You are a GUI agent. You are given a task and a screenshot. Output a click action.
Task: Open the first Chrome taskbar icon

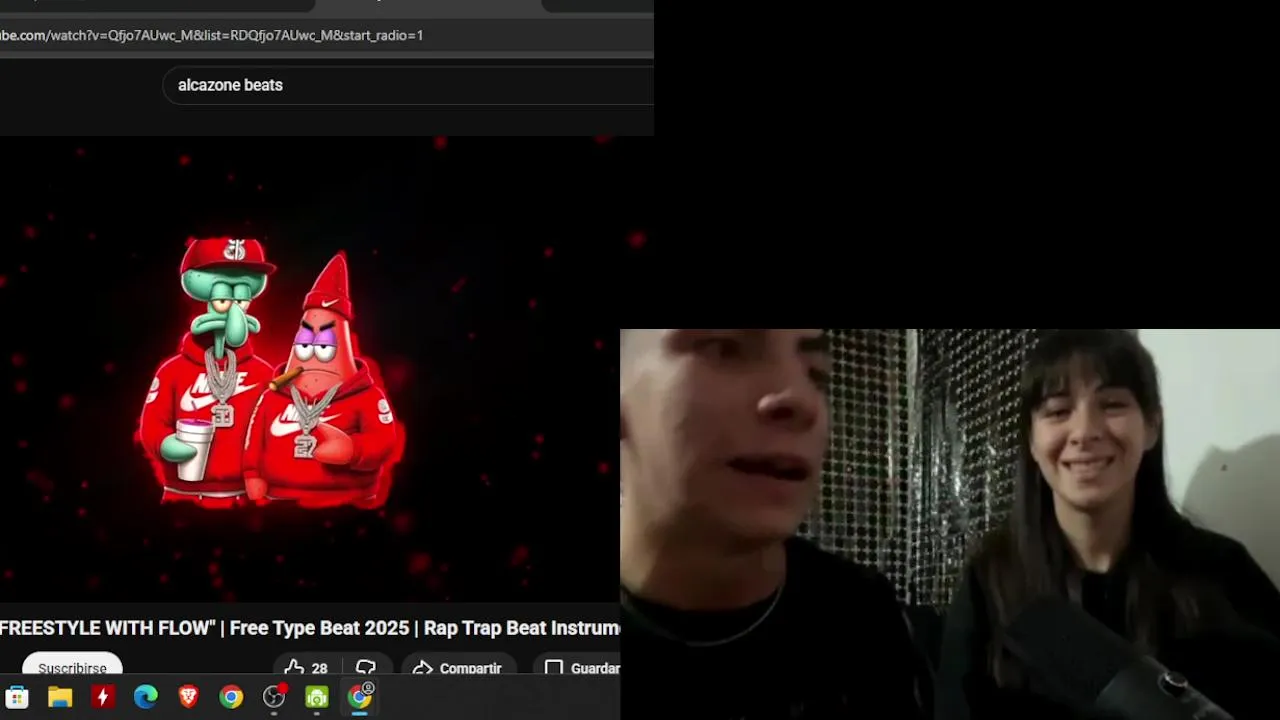tap(231, 697)
